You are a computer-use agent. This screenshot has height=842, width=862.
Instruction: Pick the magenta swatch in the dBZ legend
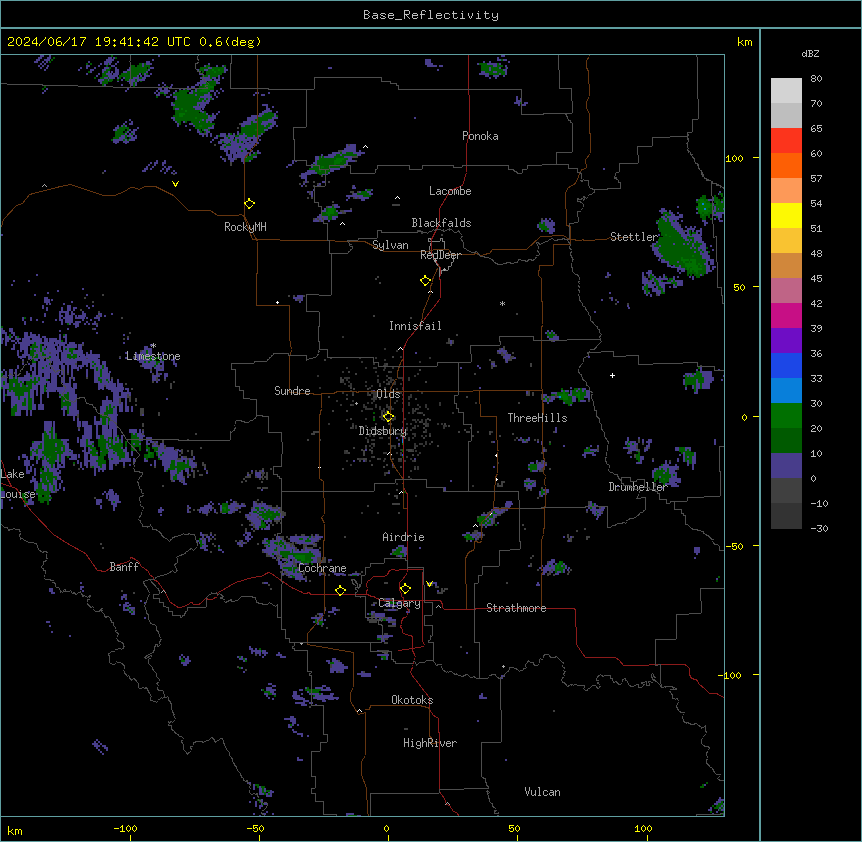(x=786, y=315)
